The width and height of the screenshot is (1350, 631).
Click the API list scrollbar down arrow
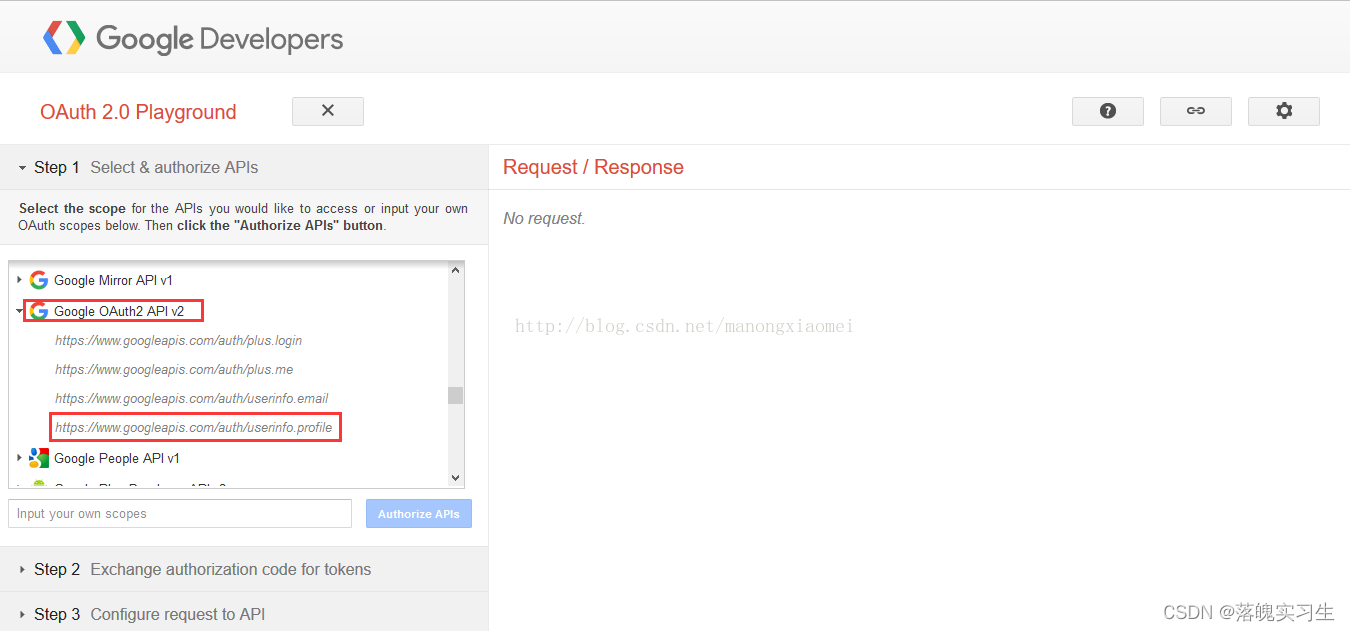click(x=456, y=478)
